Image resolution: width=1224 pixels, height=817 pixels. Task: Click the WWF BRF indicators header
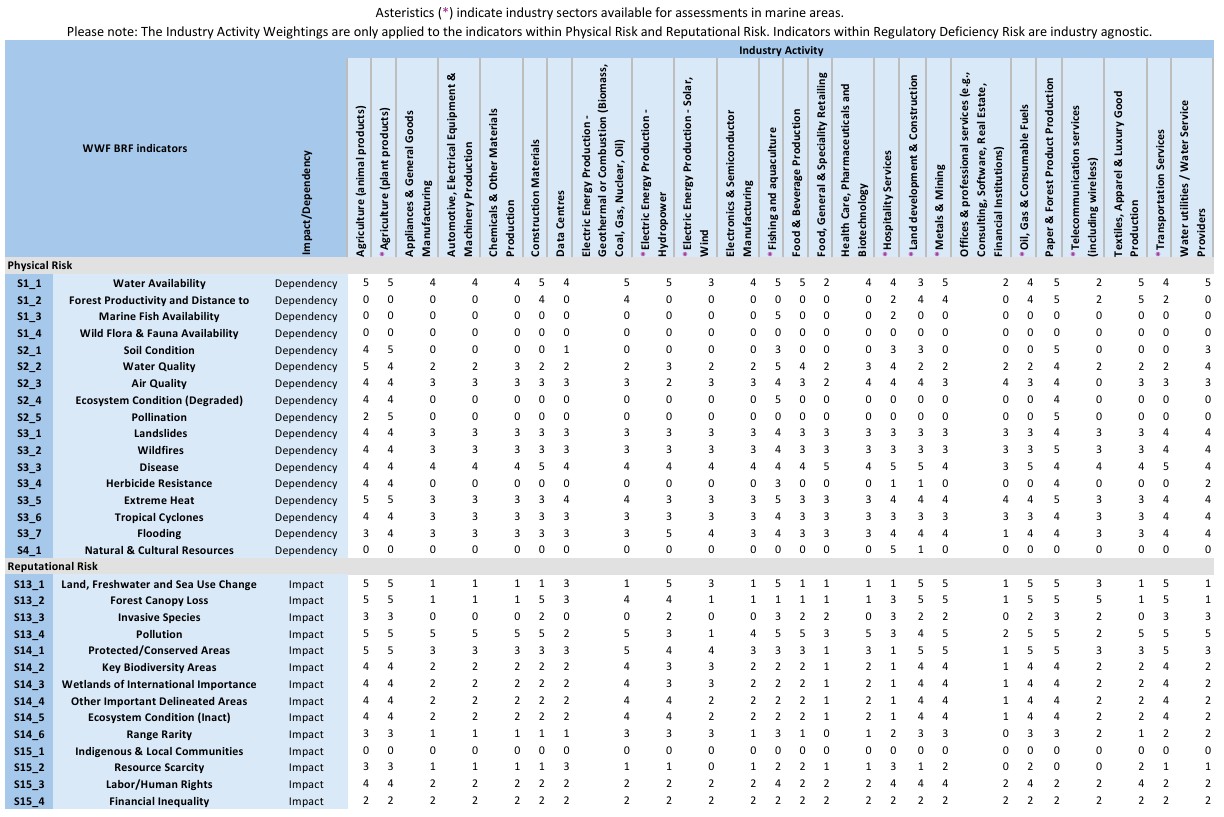pos(134,149)
